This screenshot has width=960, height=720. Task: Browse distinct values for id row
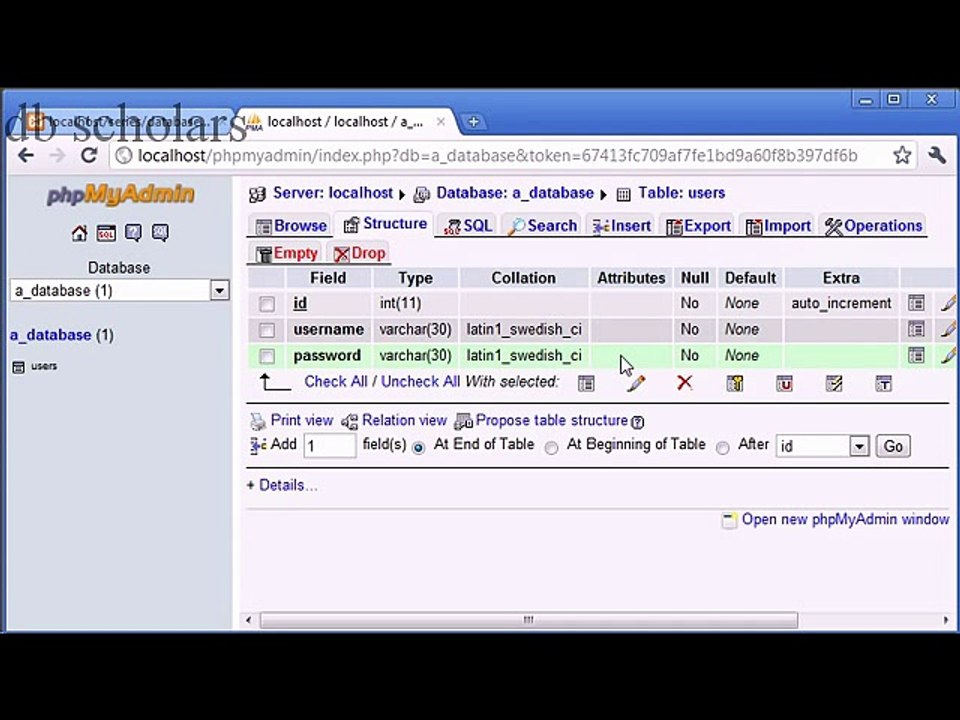[916, 303]
